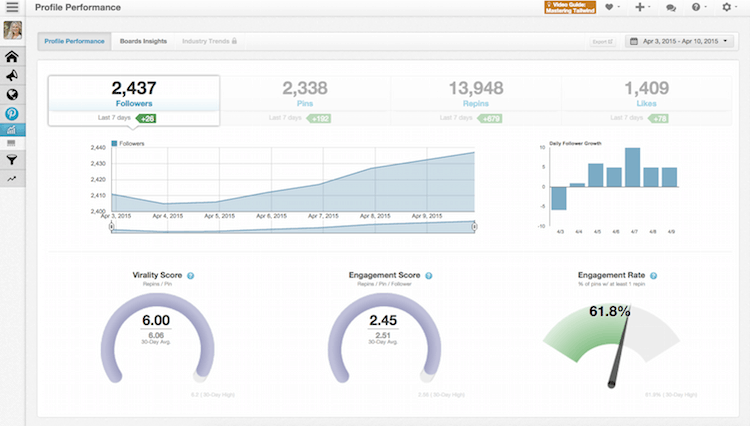
Task: Toggle the Followers legend swatch
Action: pyautogui.click(x=114, y=143)
